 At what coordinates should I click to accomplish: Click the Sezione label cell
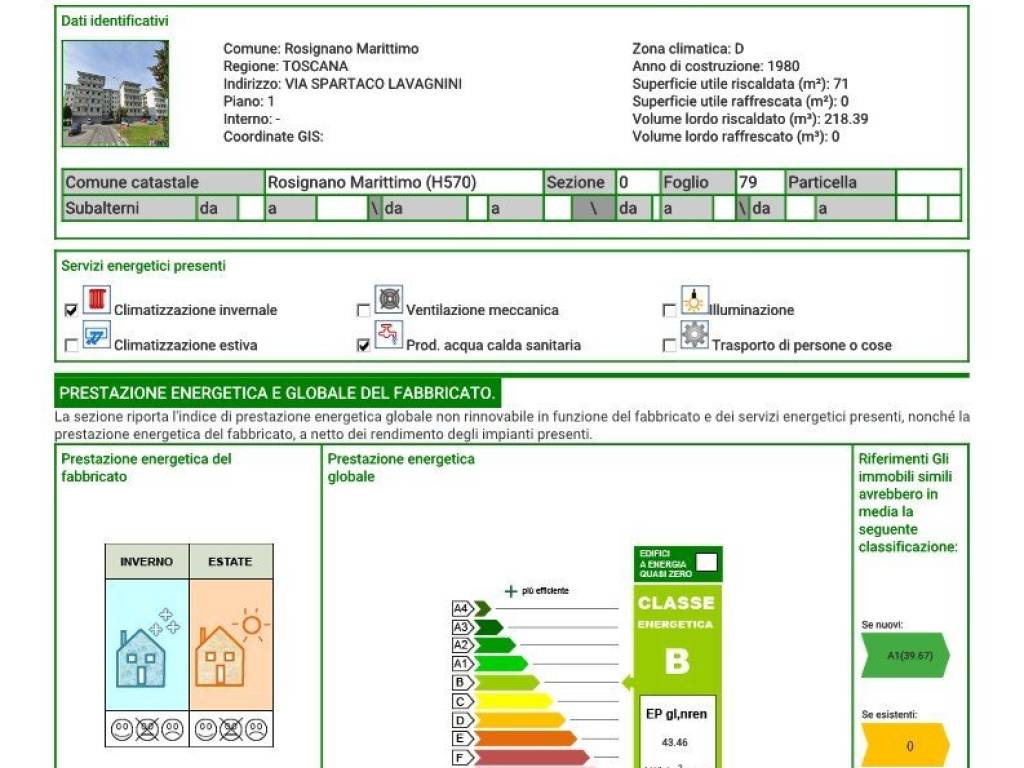(x=579, y=182)
